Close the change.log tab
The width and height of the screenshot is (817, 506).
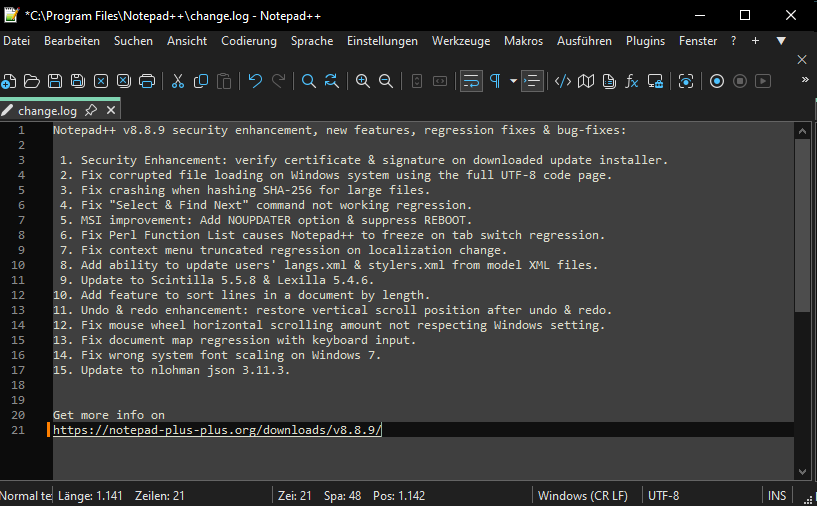point(110,110)
